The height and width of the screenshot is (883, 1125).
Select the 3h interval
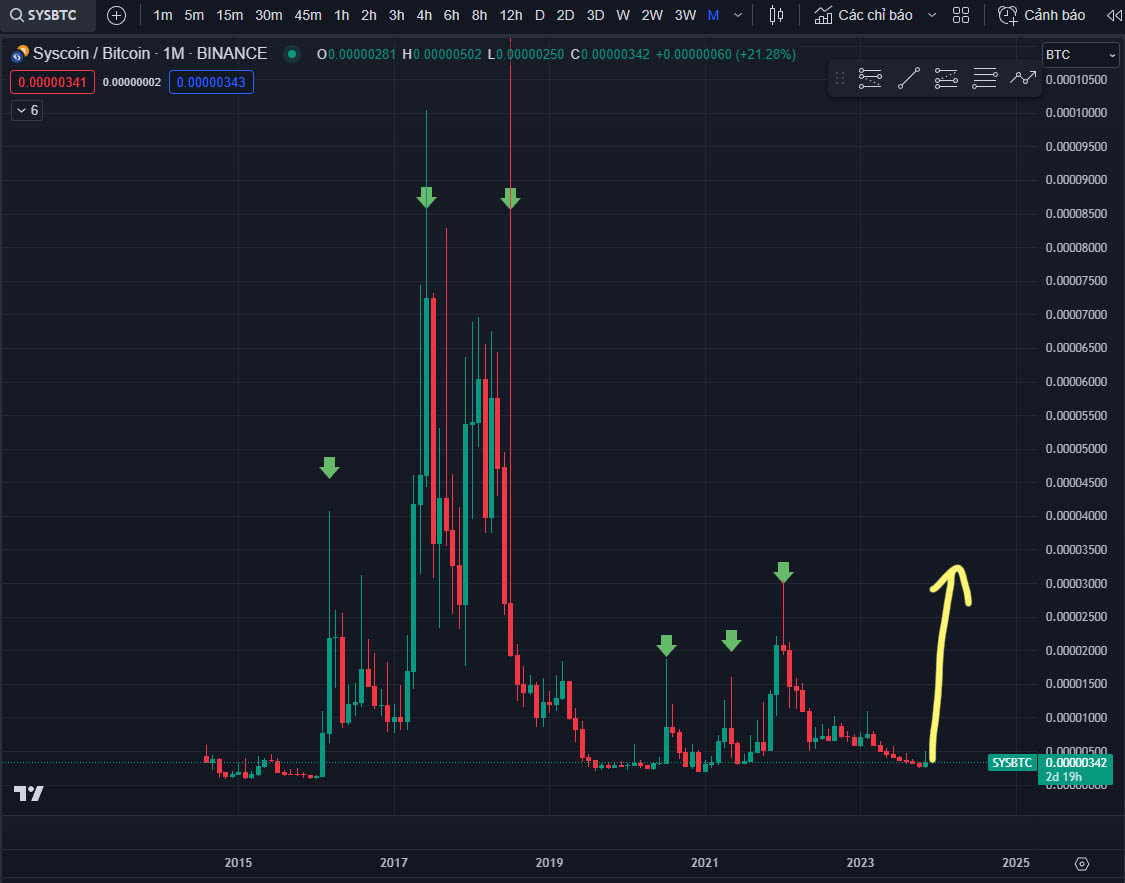click(x=397, y=15)
